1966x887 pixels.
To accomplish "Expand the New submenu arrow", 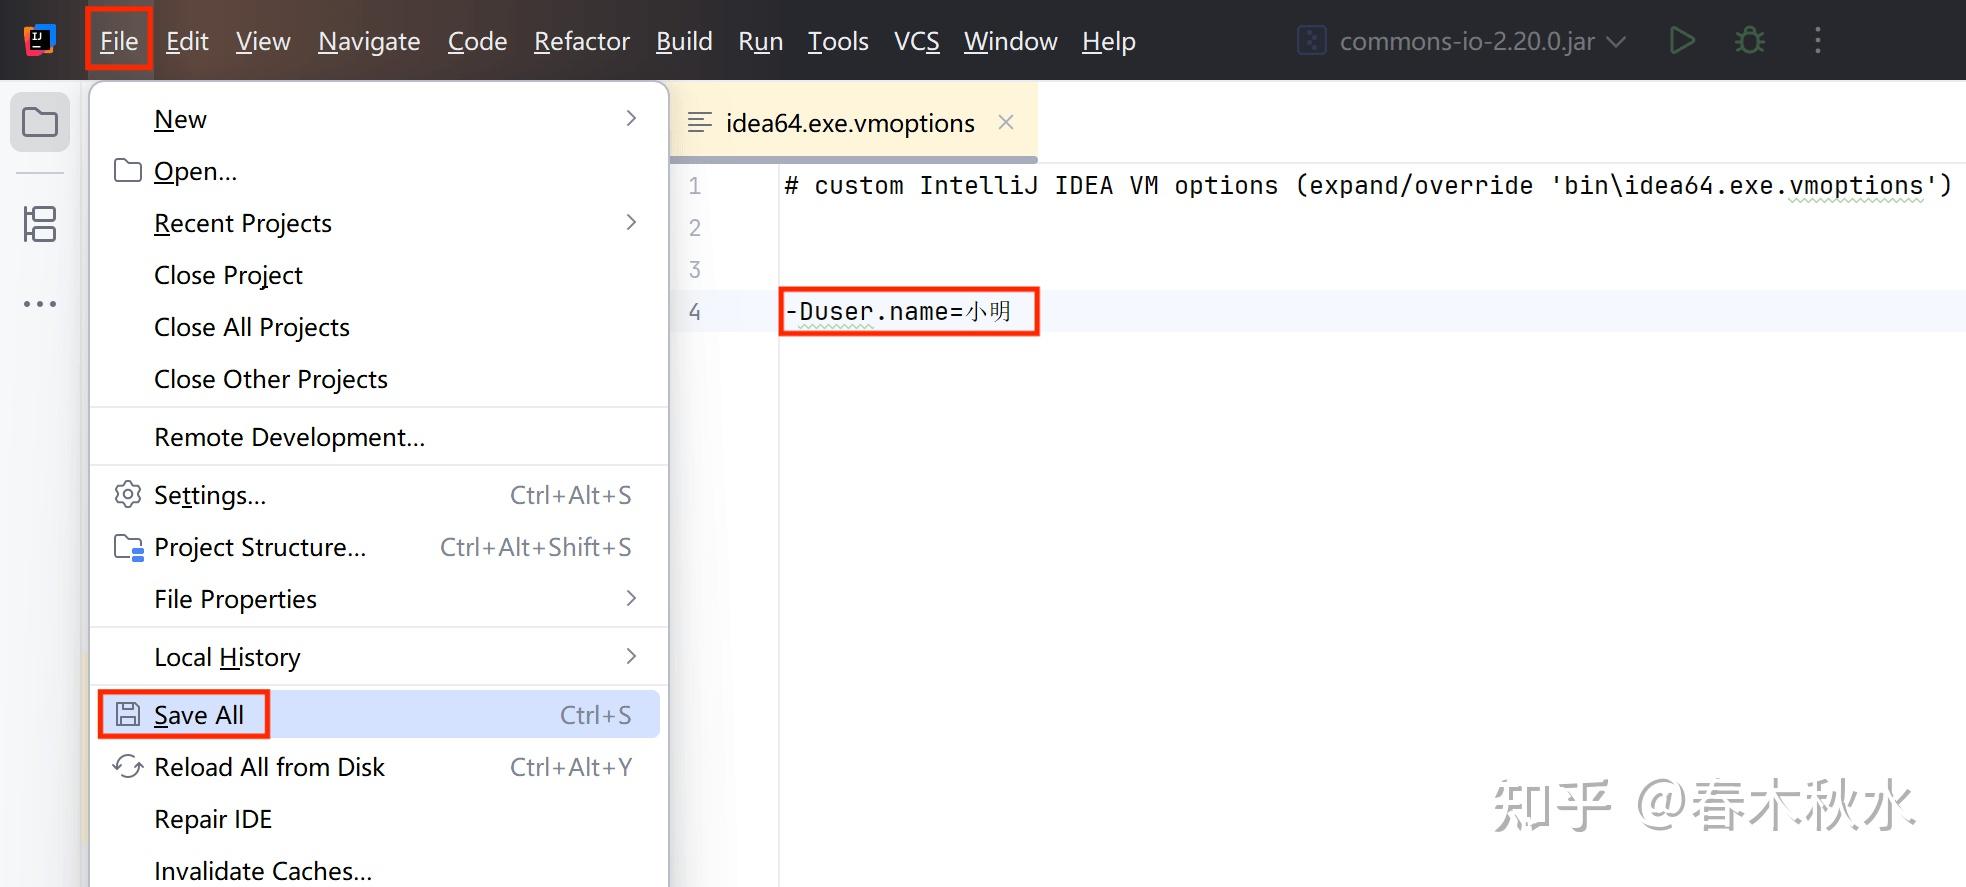I will pyautogui.click(x=631, y=118).
